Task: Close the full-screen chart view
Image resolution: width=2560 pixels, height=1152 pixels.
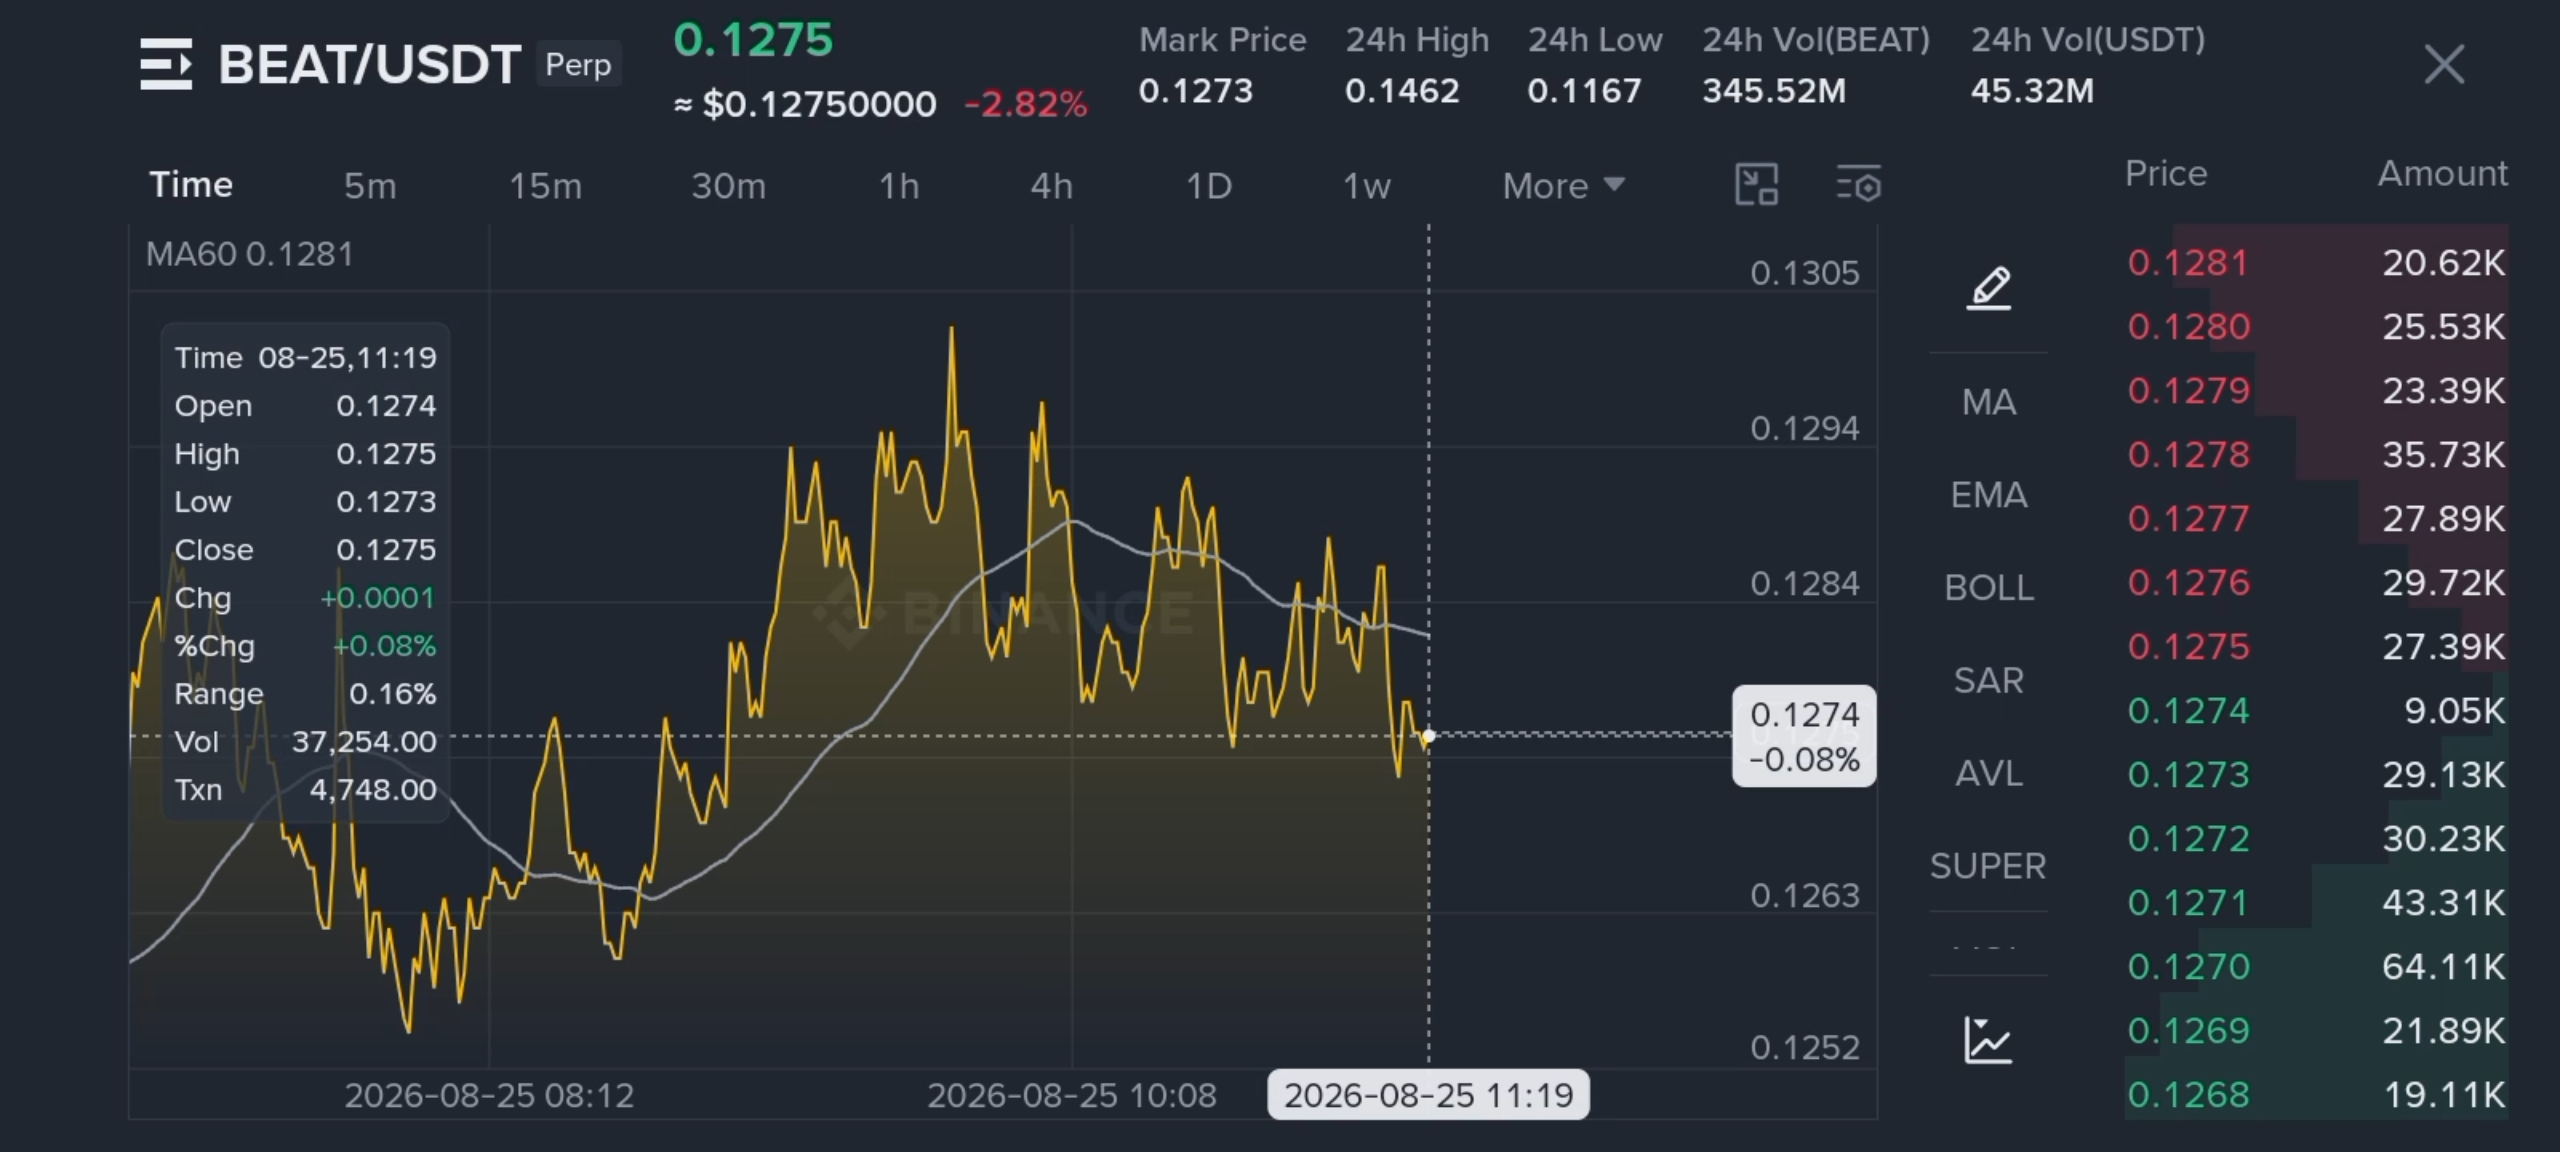Action: [2444, 65]
